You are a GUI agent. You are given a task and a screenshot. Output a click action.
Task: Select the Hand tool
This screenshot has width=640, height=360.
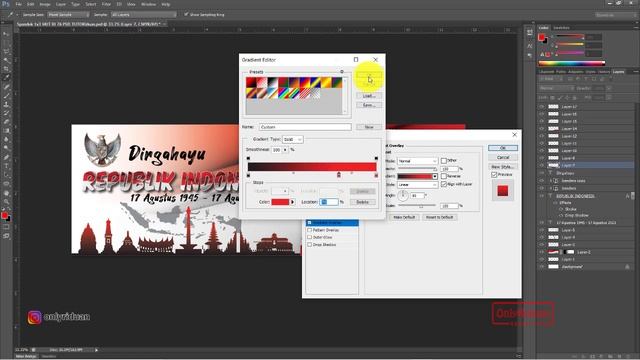[6, 193]
